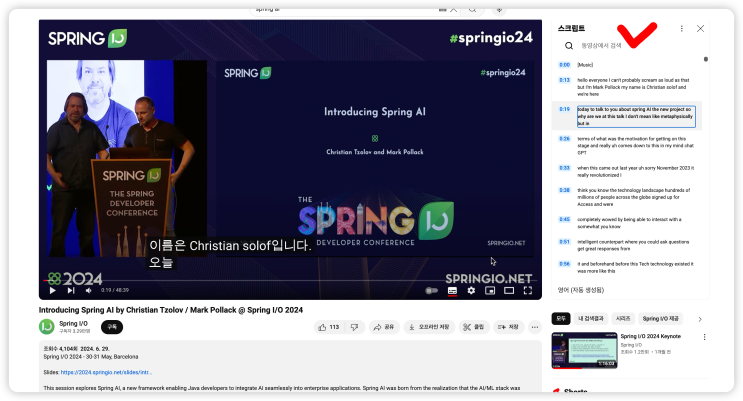Open transcript language dropdown 영어 (자동 생성됨)
Screen dimensions: 743x401
[x=581, y=290]
